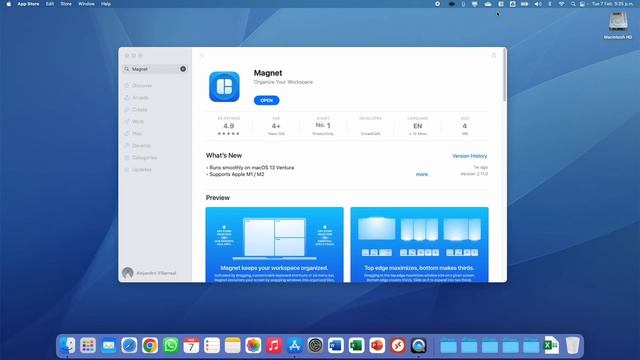Viewport: 640px width, 360px height.
Task: Open System Settings from the Dock
Action: click(315, 346)
